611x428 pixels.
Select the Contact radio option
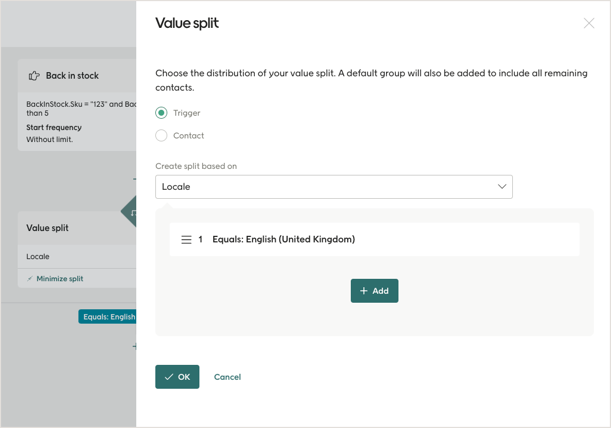(x=161, y=136)
